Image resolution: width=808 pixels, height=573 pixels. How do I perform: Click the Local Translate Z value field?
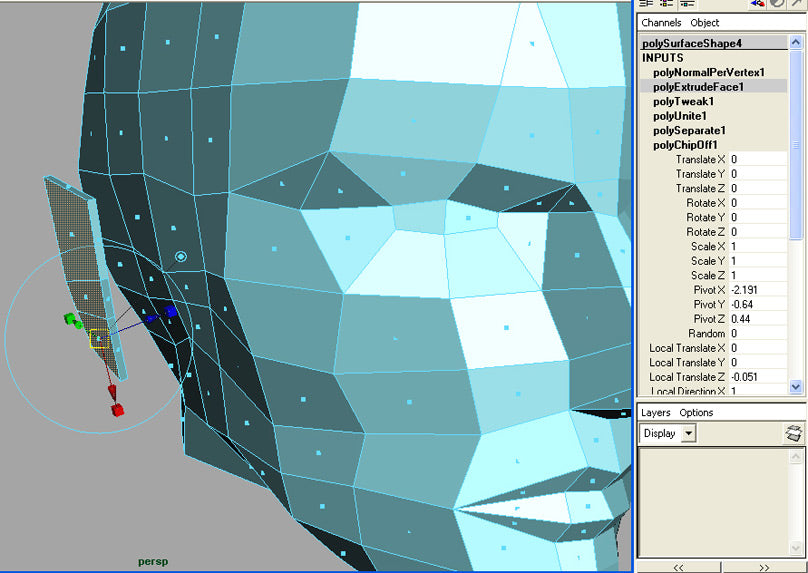tap(757, 377)
